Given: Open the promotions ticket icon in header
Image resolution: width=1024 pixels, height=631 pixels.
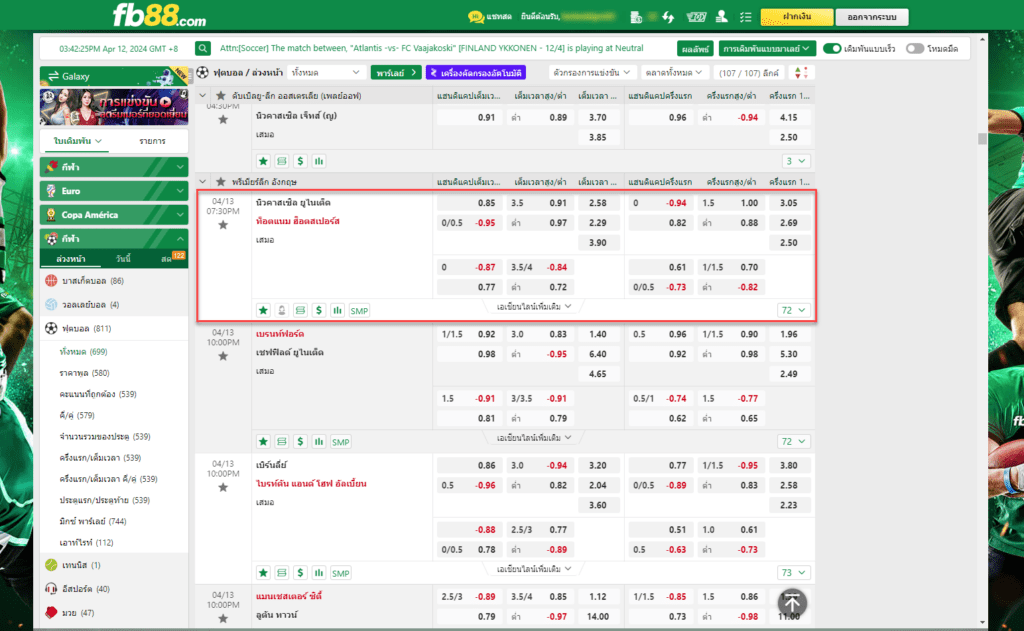Looking at the screenshot, I should pos(696,17).
